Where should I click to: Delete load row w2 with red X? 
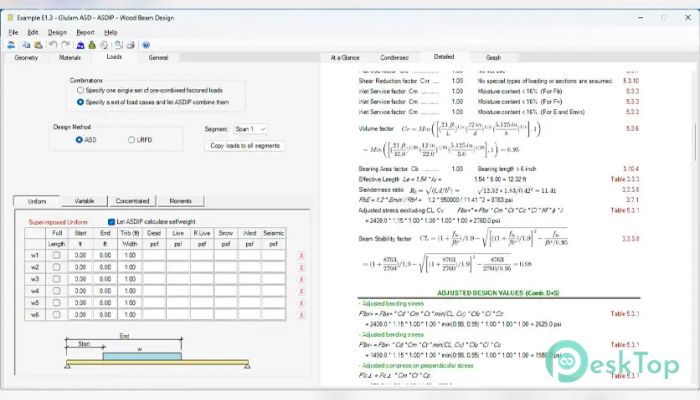click(301, 268)
